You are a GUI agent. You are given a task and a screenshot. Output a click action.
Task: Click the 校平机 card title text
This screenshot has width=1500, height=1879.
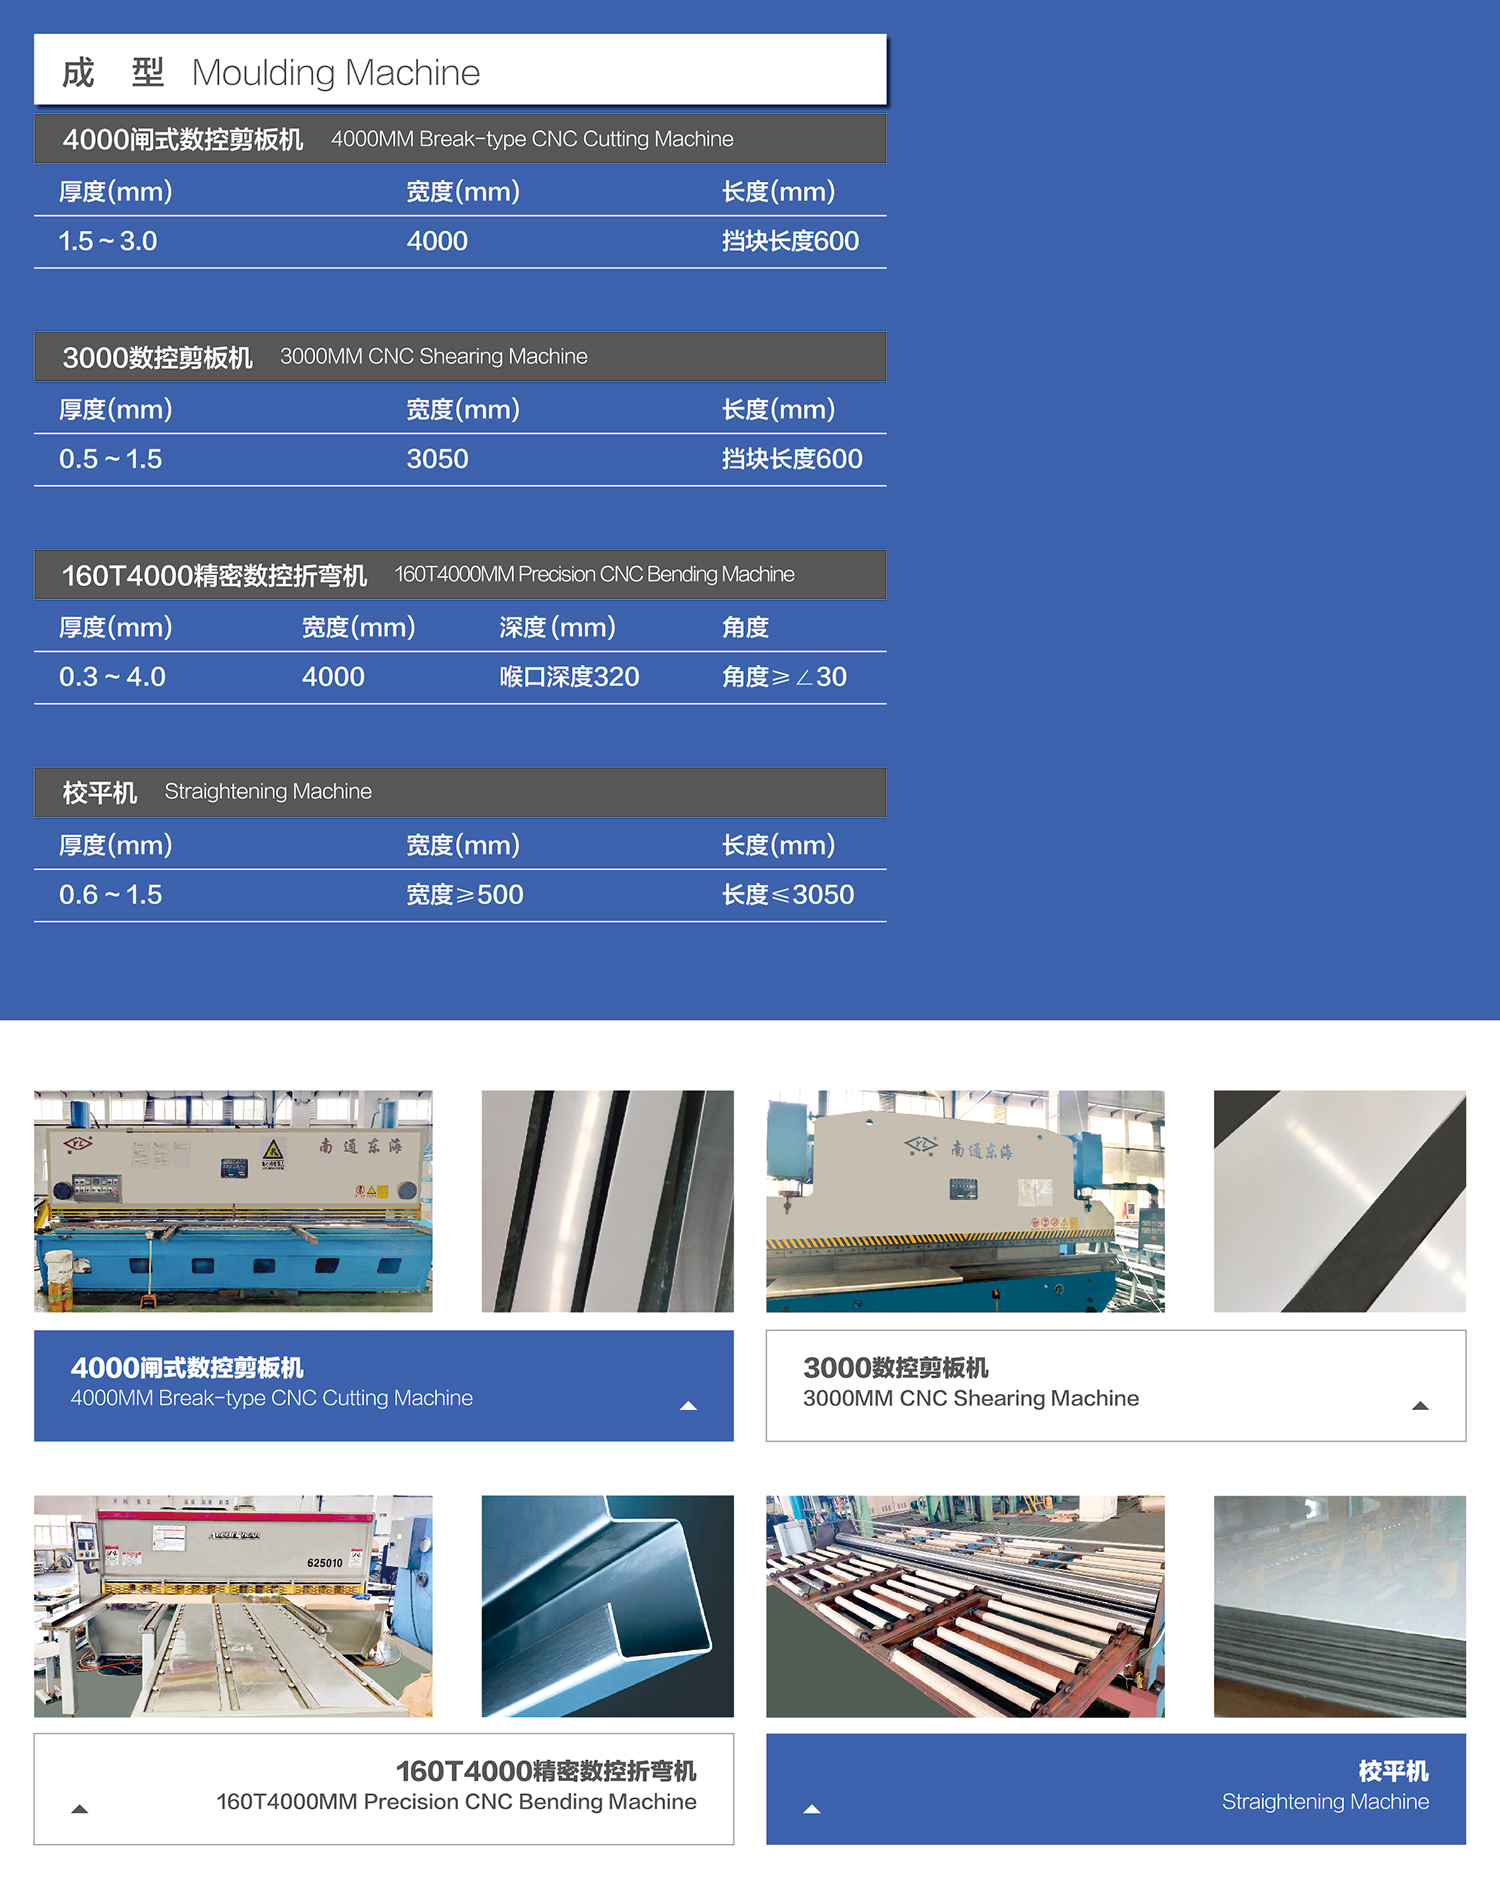pyautogui.click(x=1393, y=1771)
